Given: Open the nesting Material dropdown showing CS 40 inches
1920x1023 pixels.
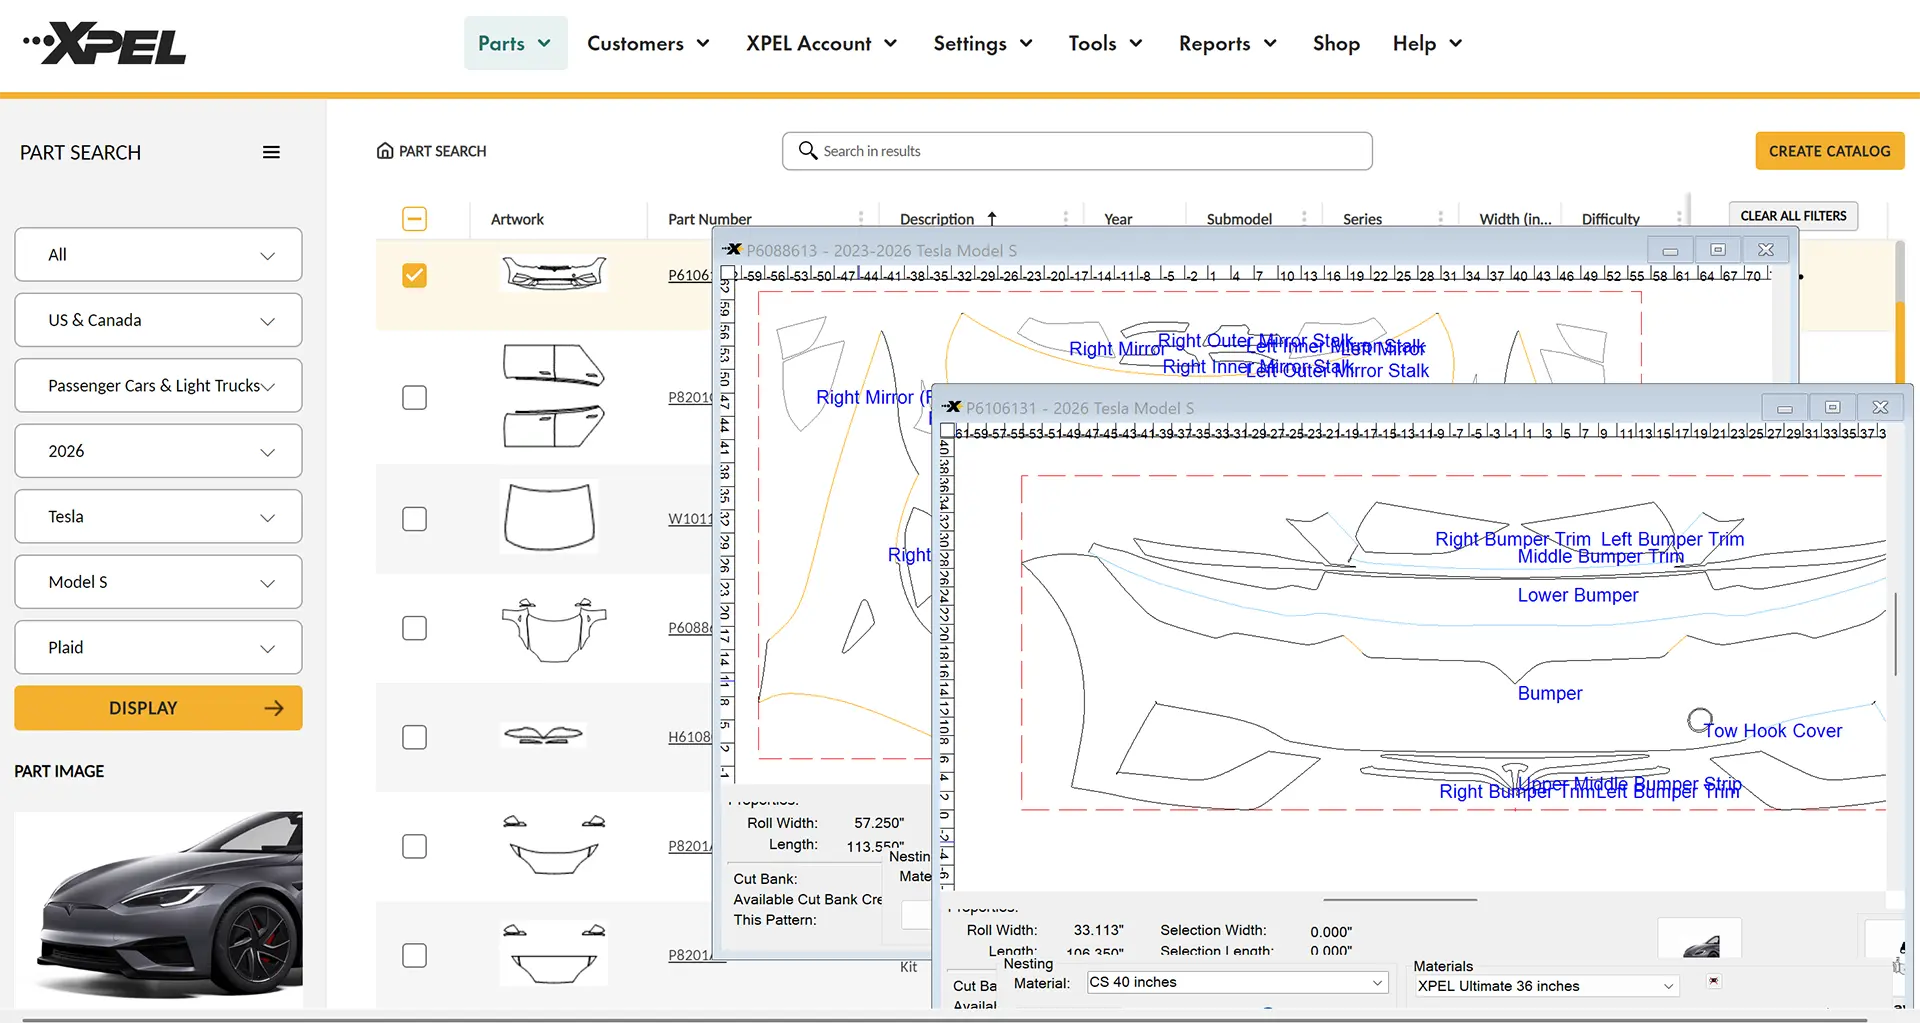Looking at the screenshot, I should tap(1236, 982).
